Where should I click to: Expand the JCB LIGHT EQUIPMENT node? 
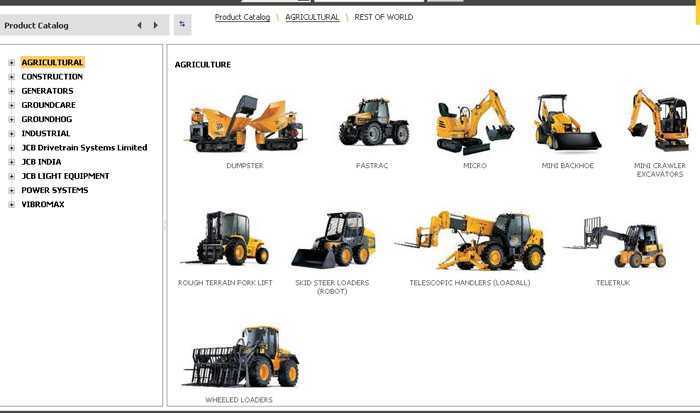[x=12, y=176]
